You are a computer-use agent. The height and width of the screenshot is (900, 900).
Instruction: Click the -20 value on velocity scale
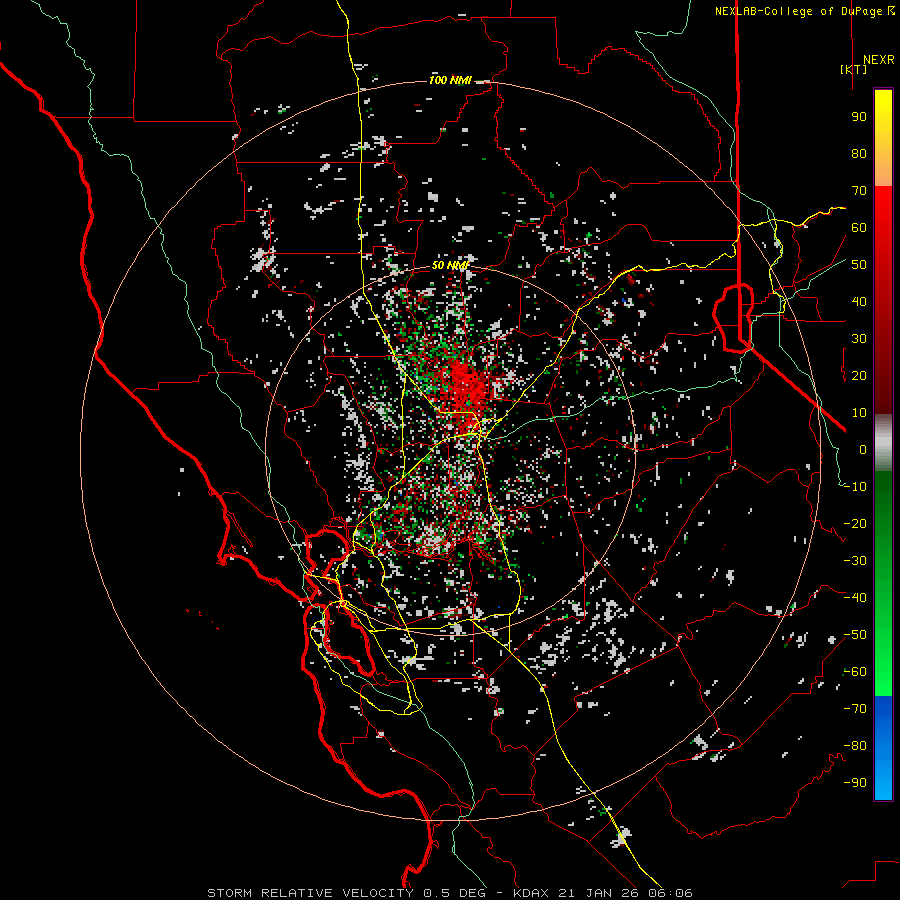coord(855,523)
